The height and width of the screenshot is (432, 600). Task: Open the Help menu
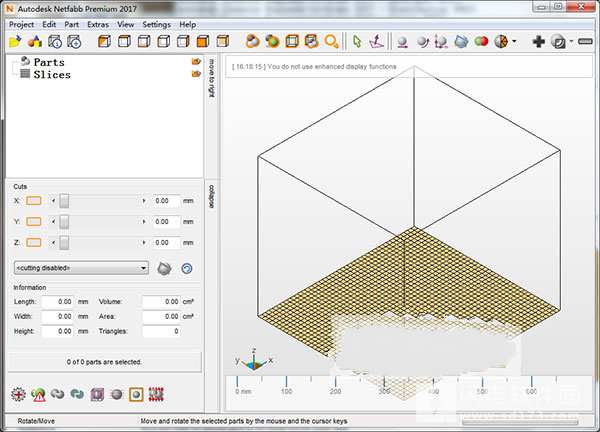(x=188, y=24)
